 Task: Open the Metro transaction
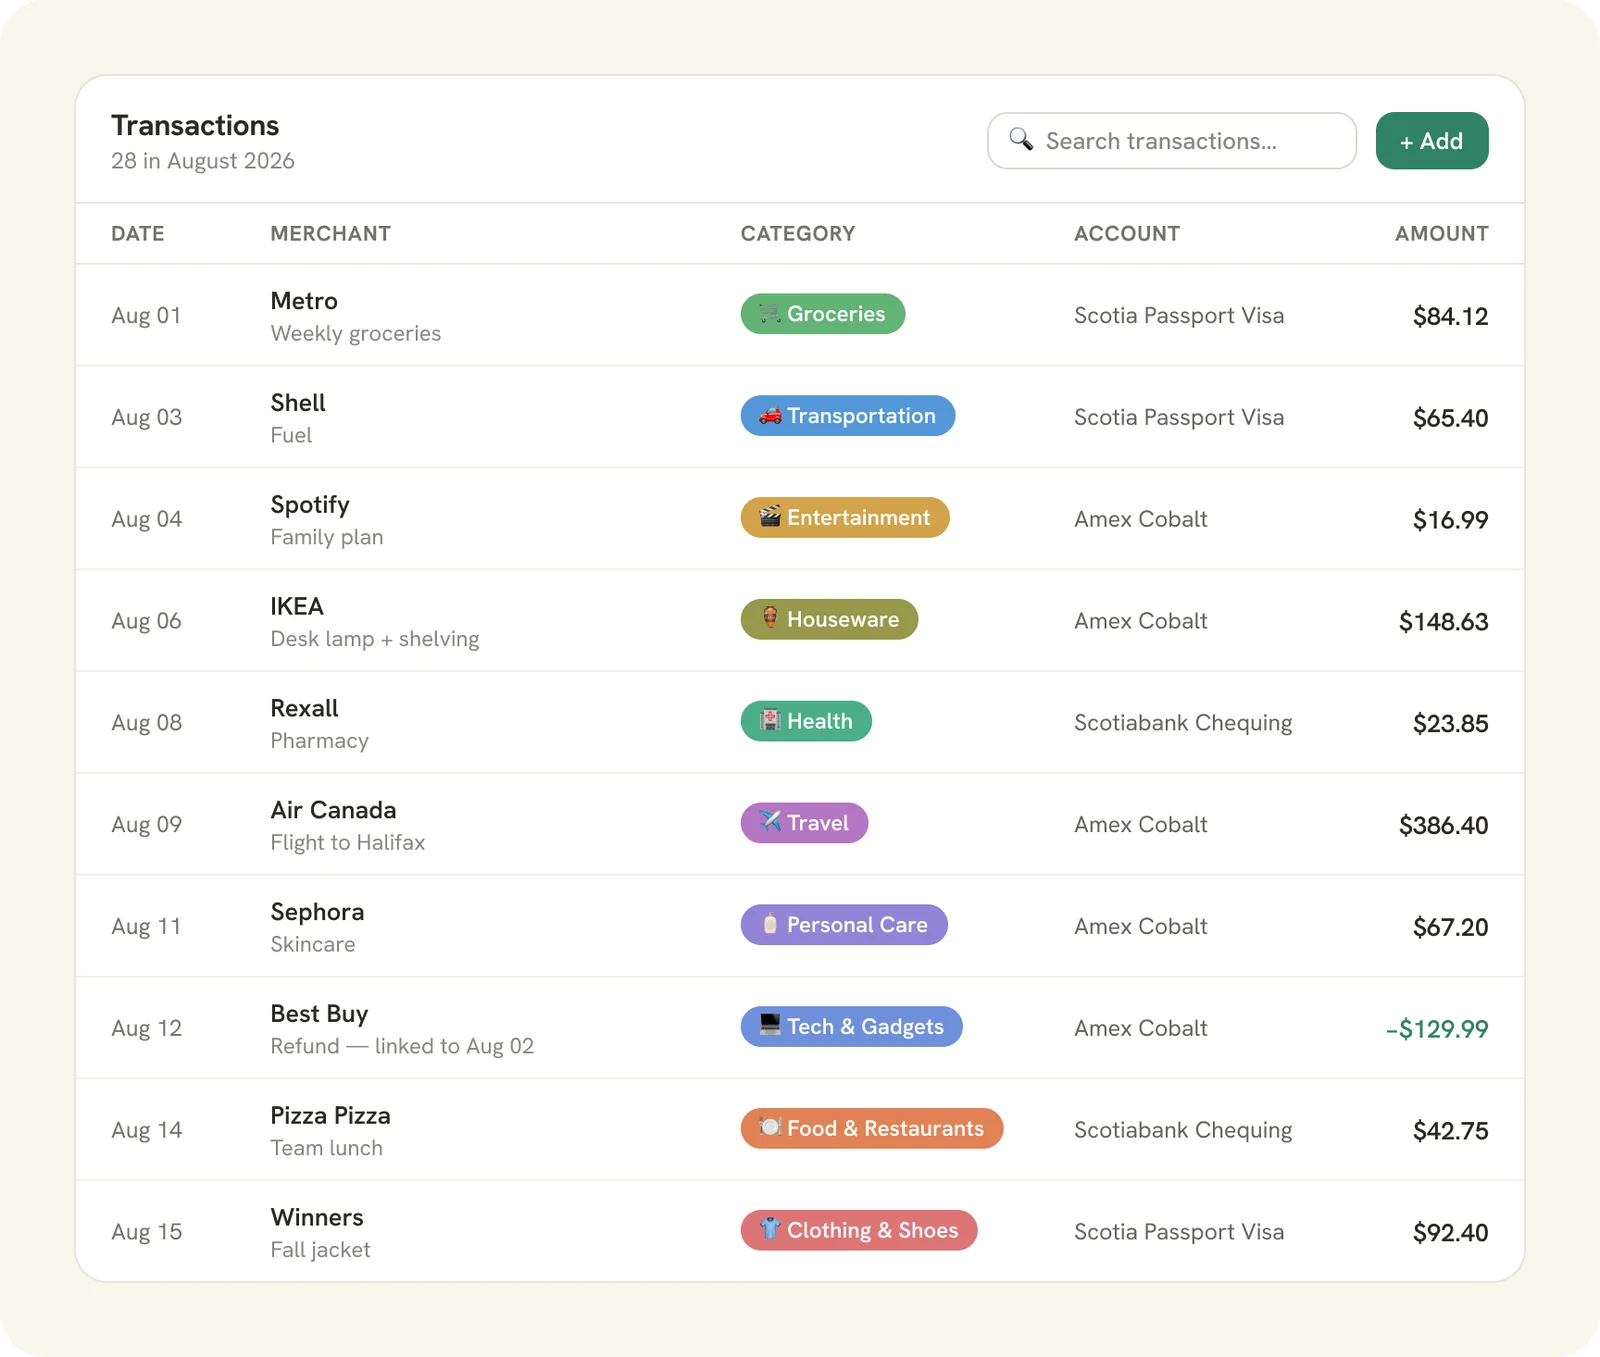[800, 315]
